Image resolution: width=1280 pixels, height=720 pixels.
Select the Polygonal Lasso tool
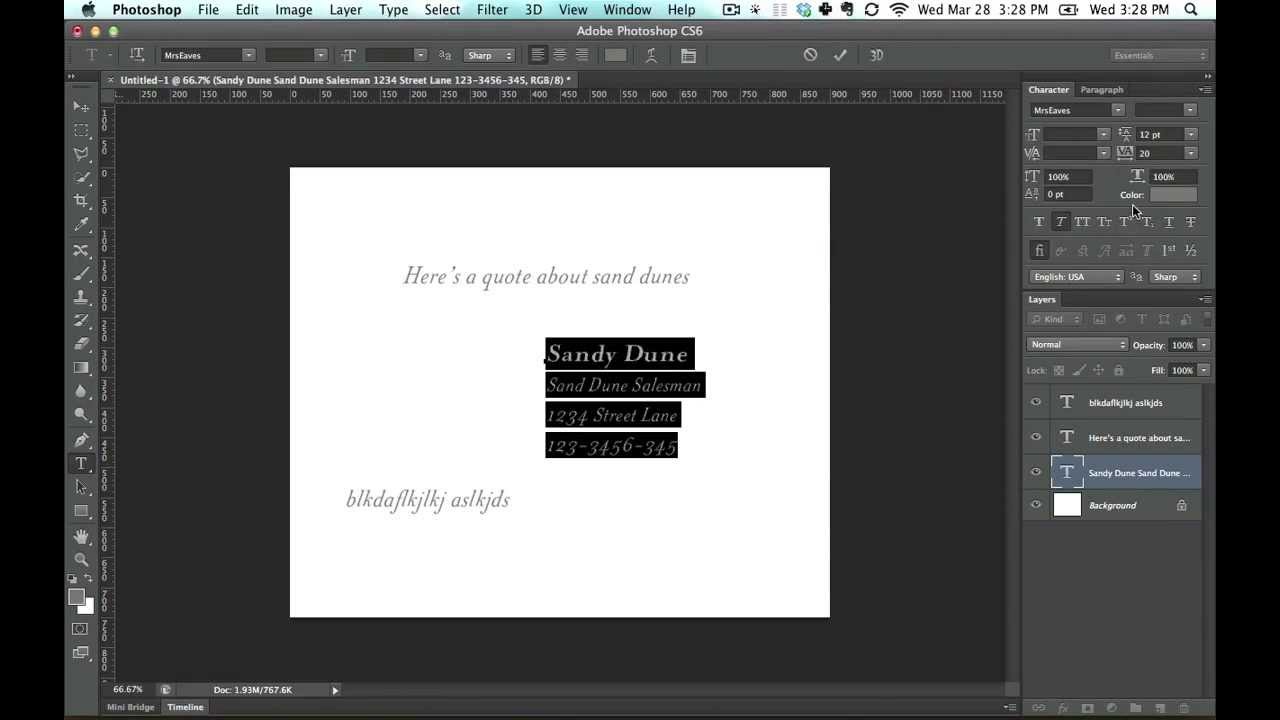click(x=81, y=154)
